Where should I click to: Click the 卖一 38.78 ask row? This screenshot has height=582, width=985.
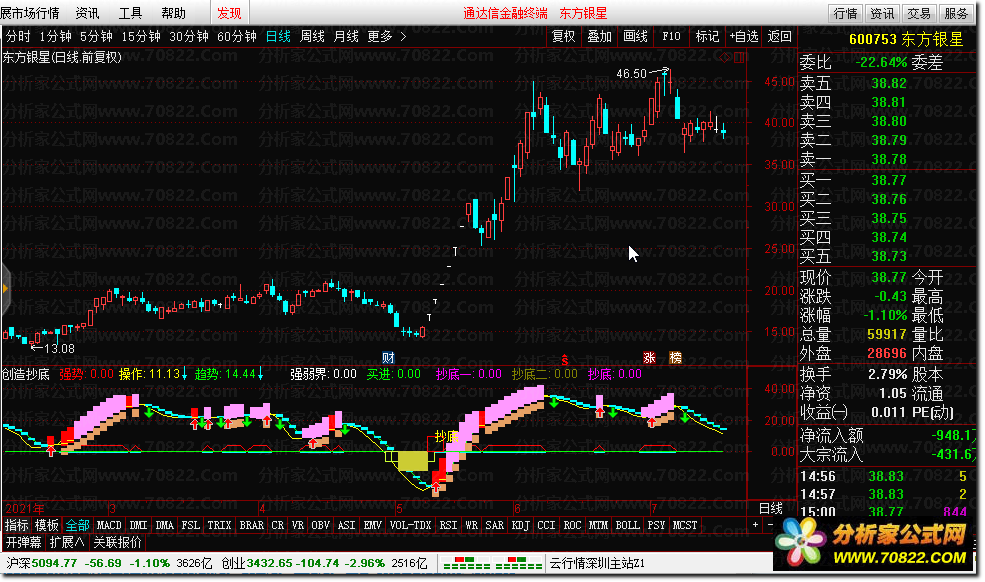(x=886, y=159)
